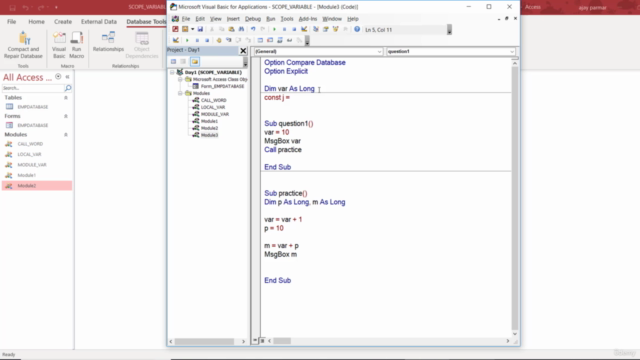Collapse the navigation pane with the double chevron
Image resolution: width=640 pixels, height=360 pixels.
67,77
